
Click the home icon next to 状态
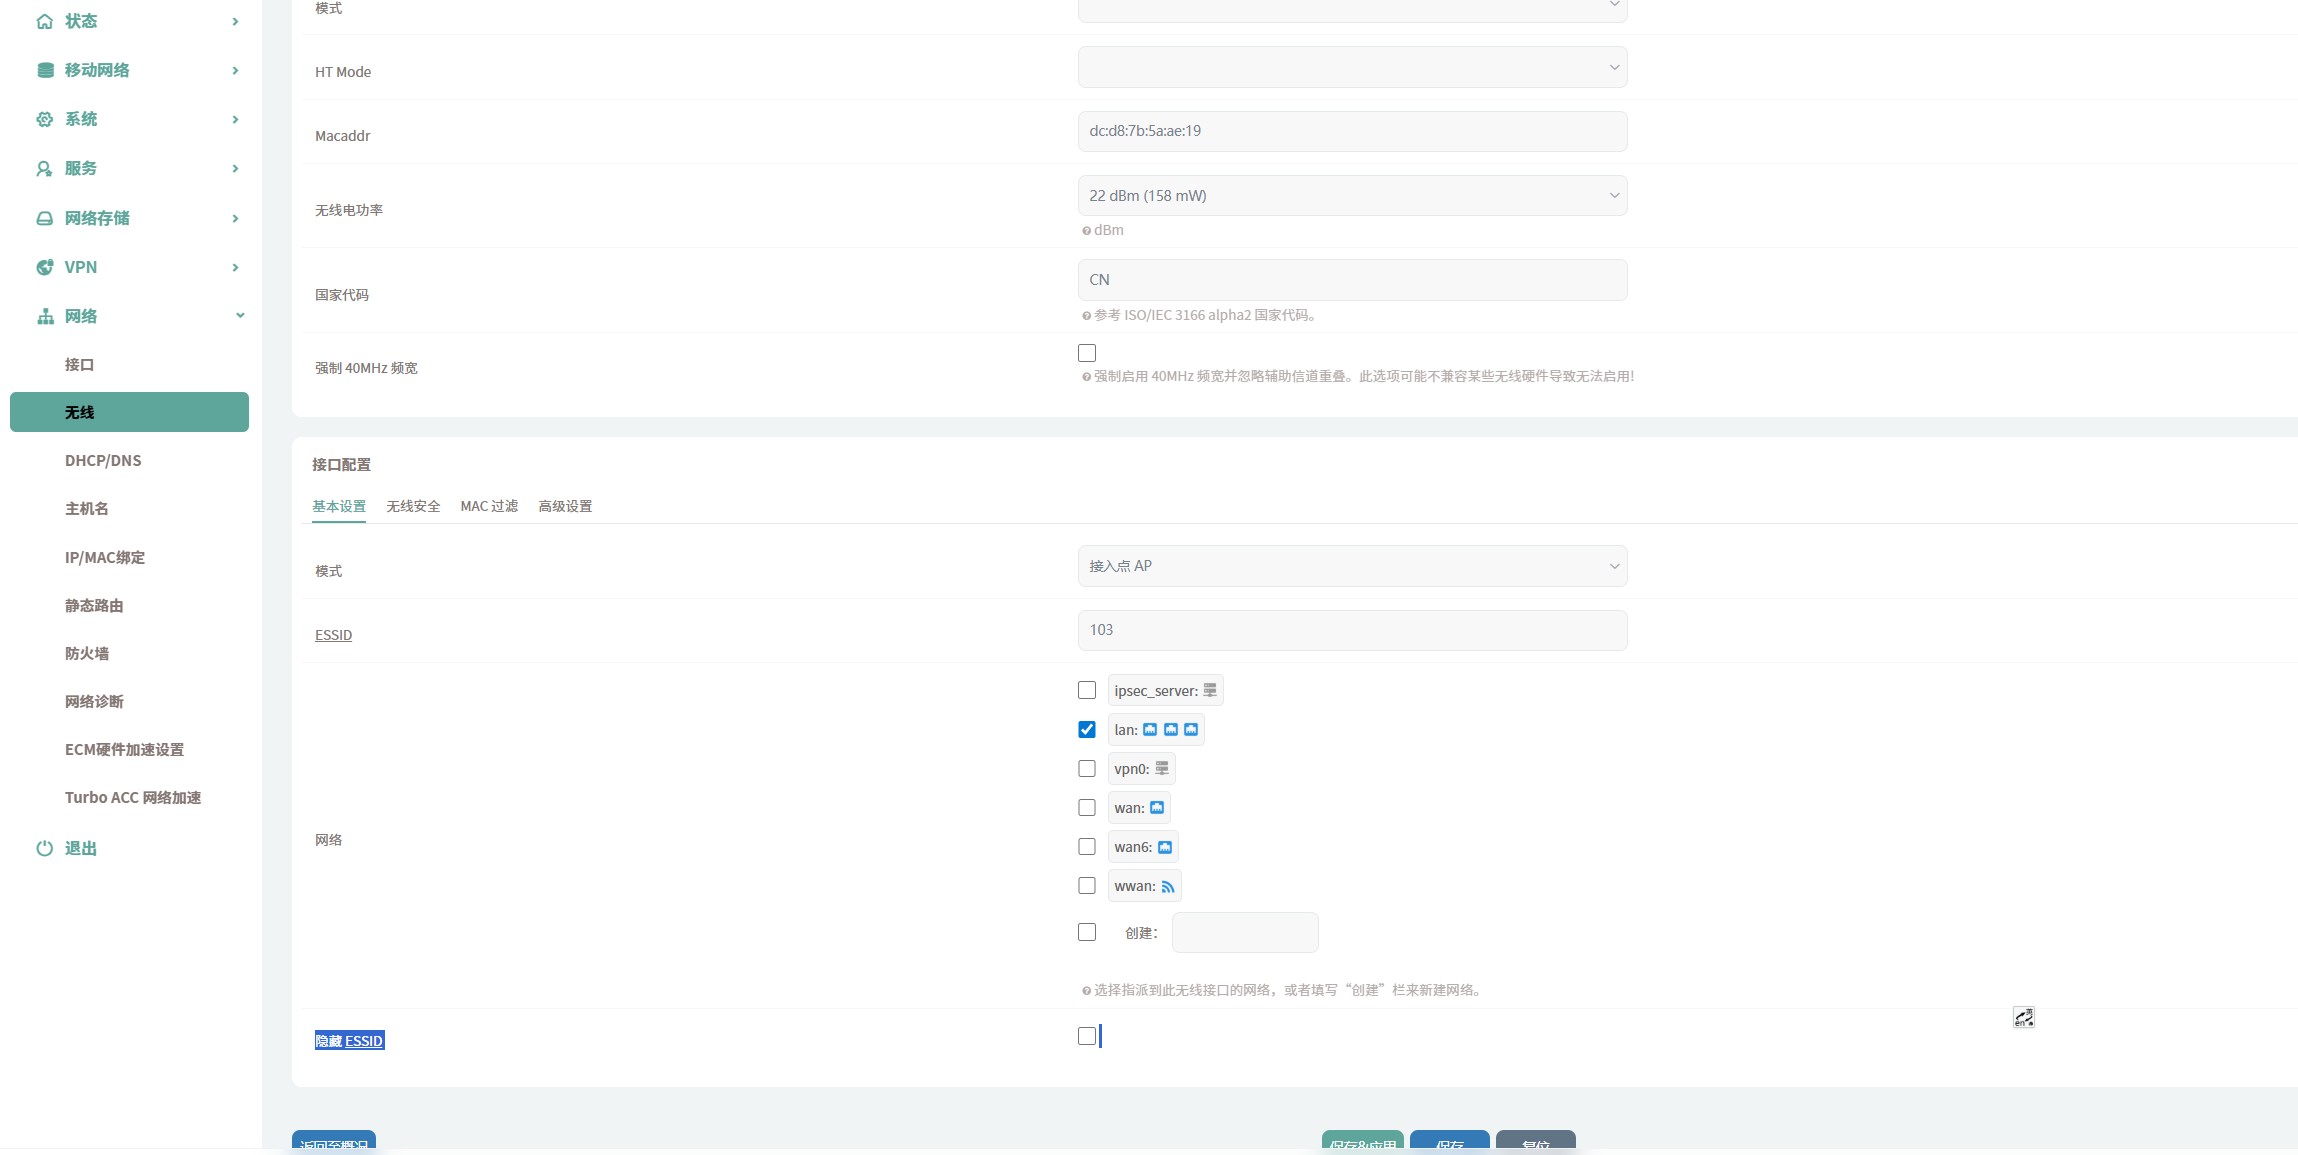[45, 21]
